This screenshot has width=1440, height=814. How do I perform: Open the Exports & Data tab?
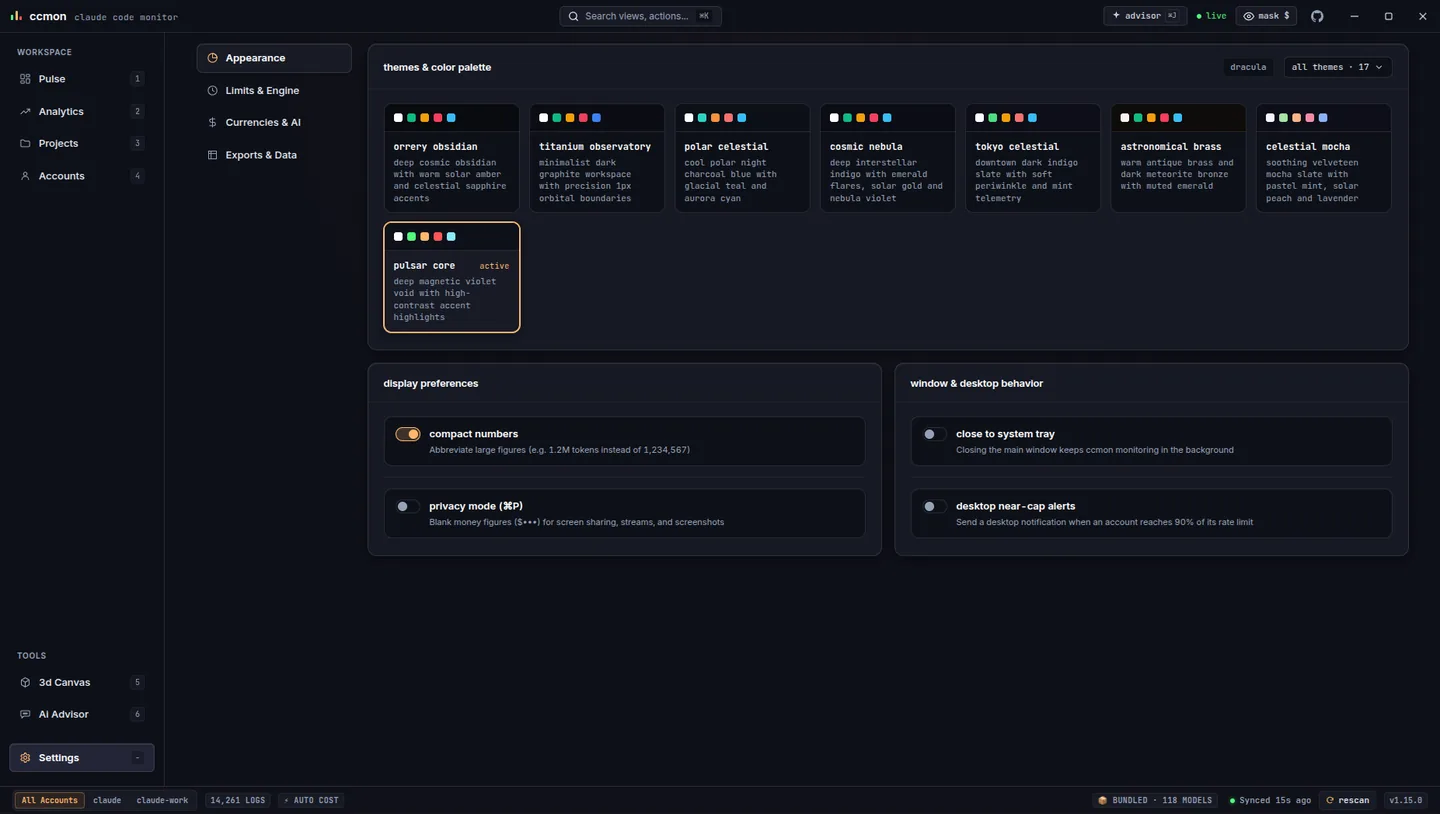point(274,155)
